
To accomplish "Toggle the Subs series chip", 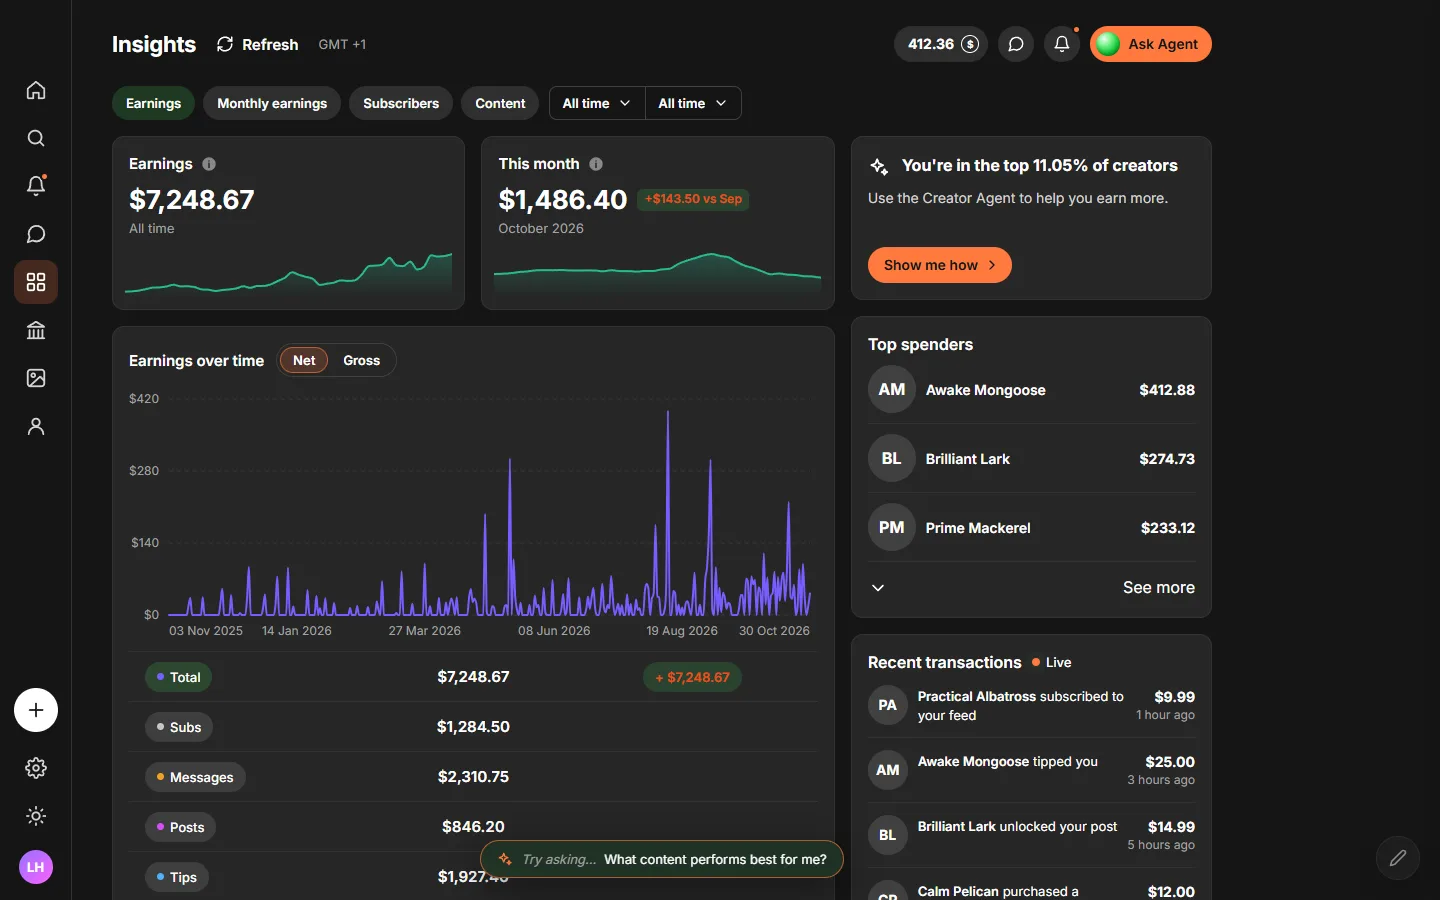I will point(179,727).
